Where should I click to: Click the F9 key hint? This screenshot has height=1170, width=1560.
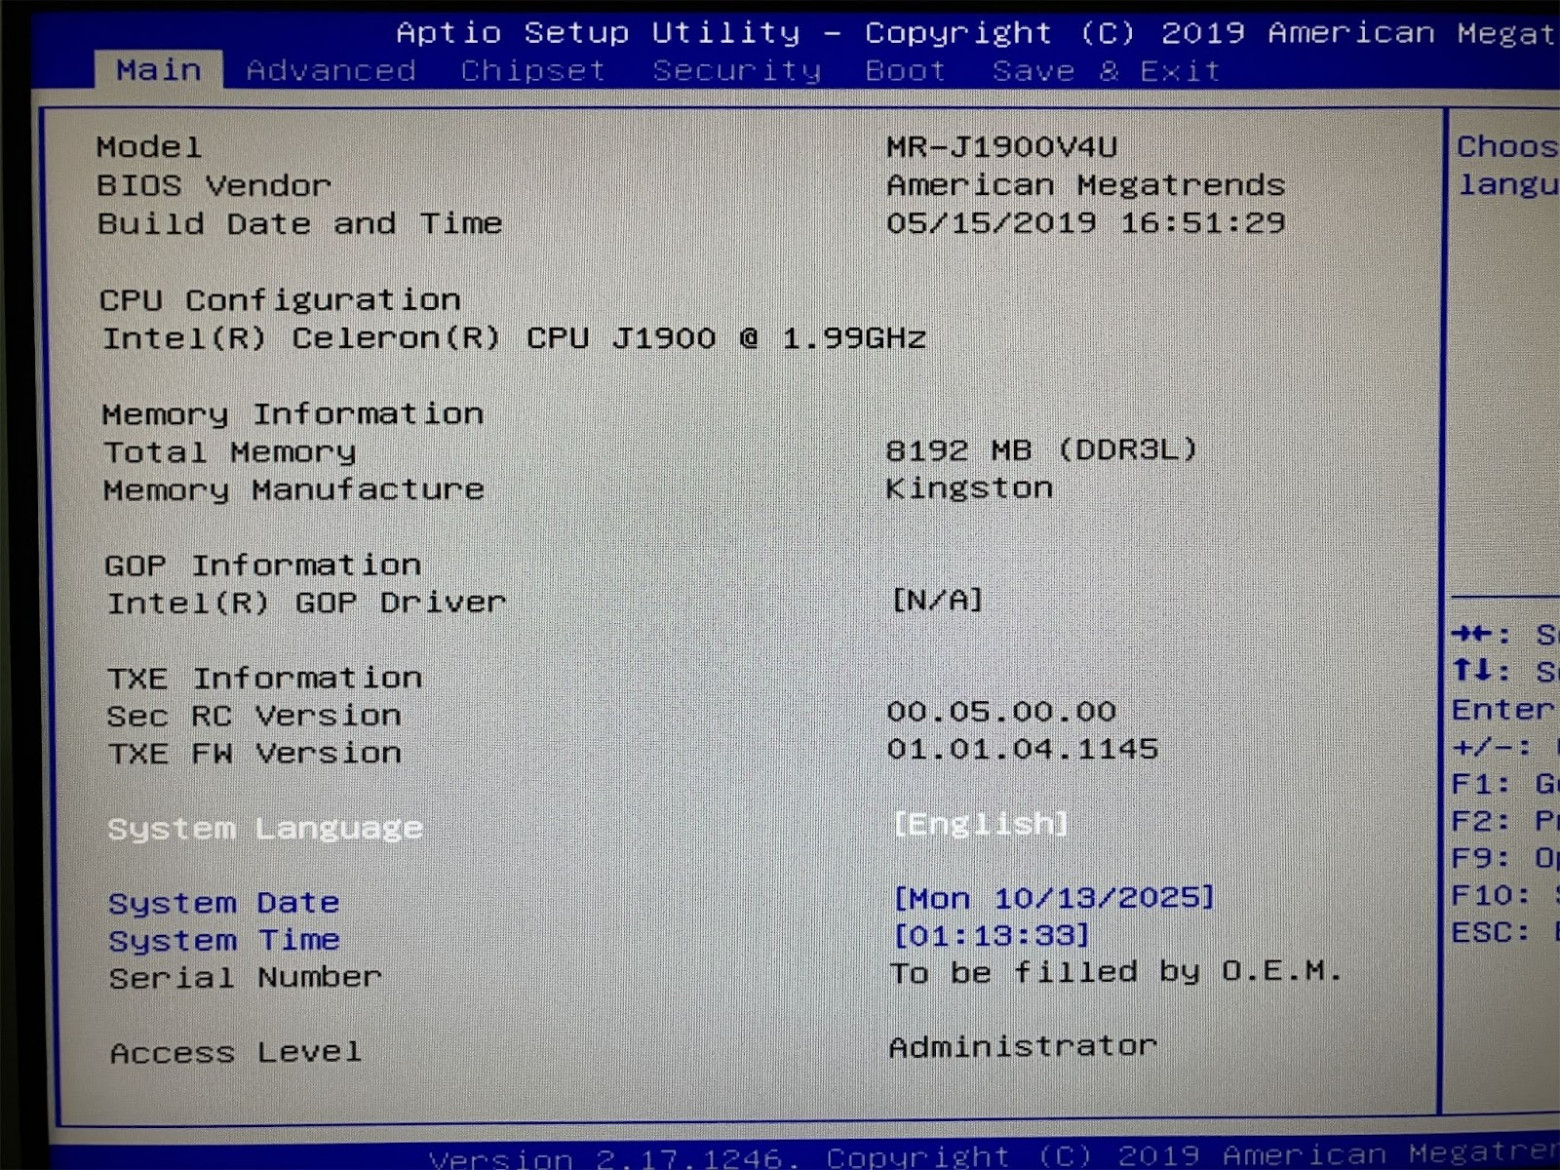1505,859
